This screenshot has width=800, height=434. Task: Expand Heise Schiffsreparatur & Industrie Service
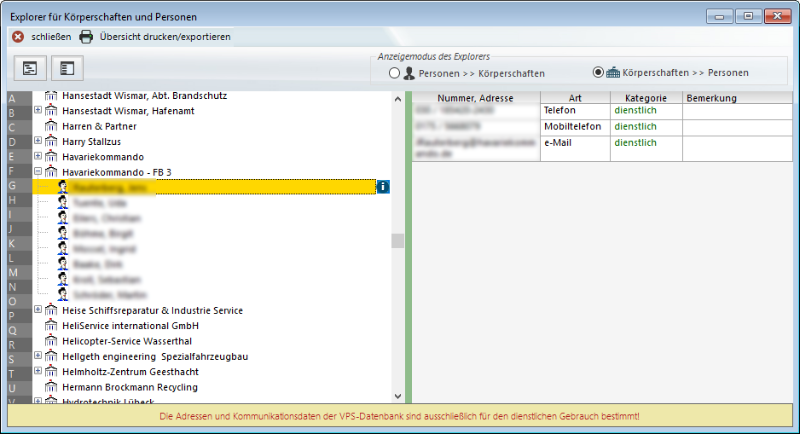[38, 309]
